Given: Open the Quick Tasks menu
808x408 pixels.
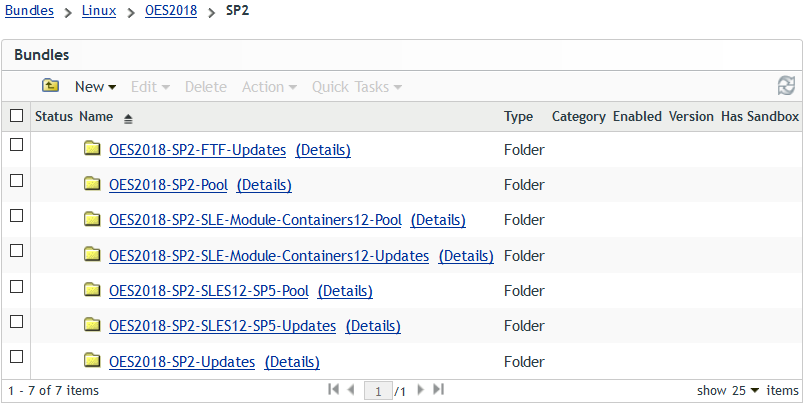Looking at the screenshot, I should point(357,87).
